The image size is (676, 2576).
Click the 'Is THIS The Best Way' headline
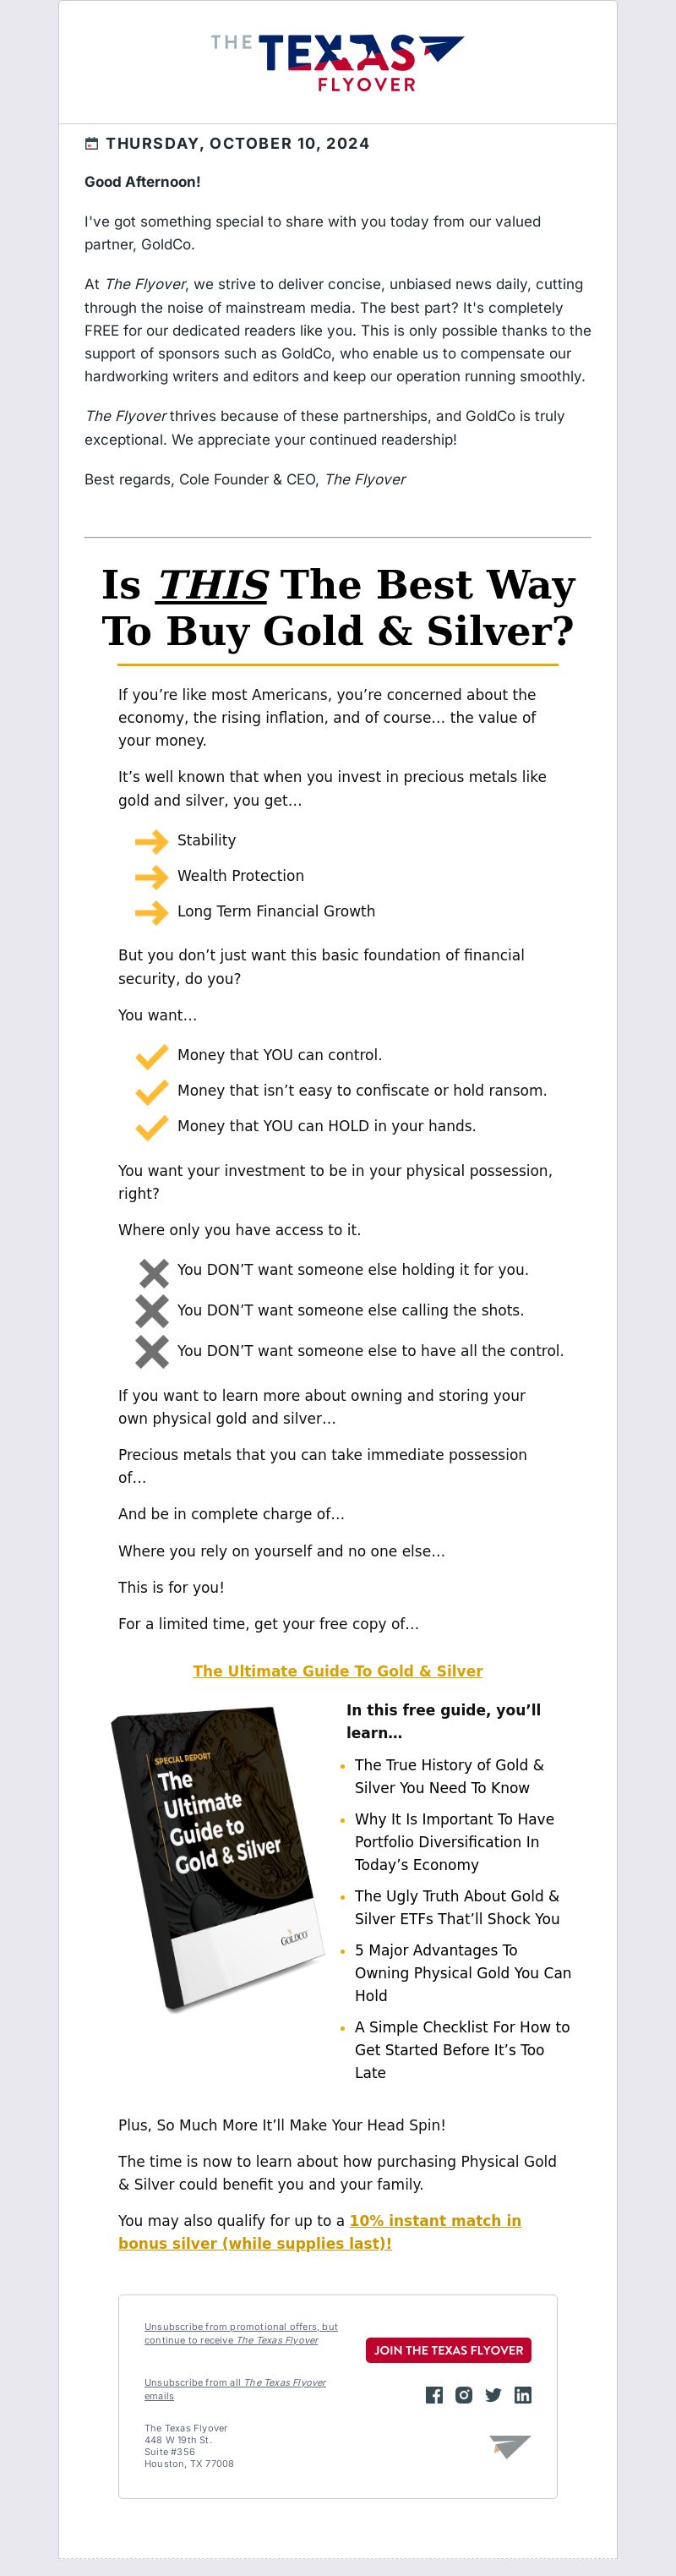338,607
